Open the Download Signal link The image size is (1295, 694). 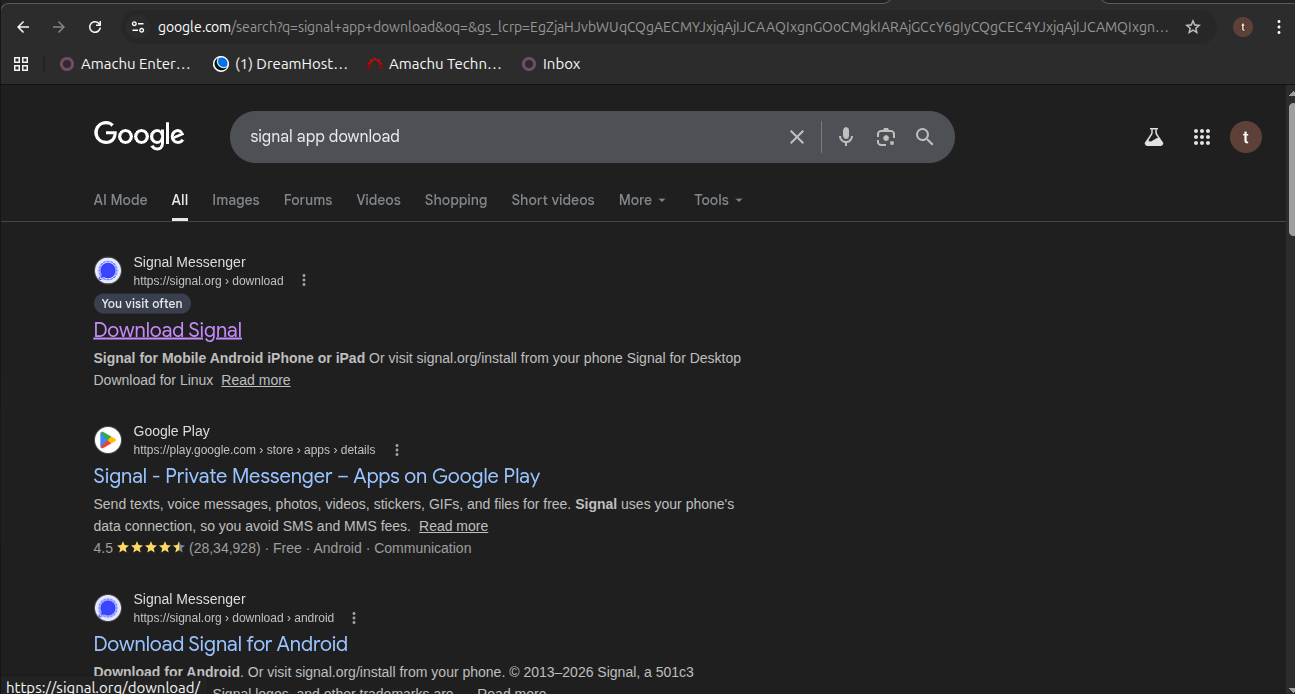[x=168, y=330]
